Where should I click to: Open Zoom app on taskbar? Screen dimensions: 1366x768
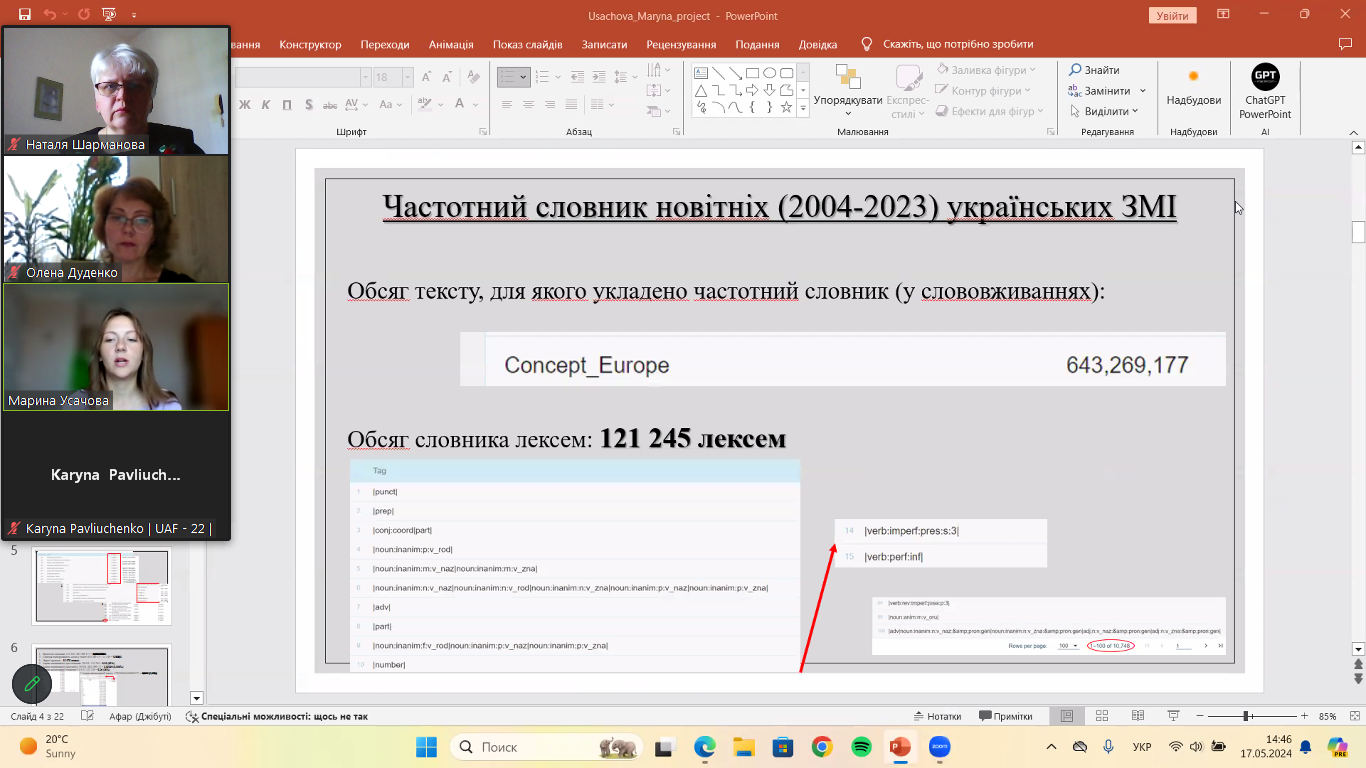(x=939, y=747)
